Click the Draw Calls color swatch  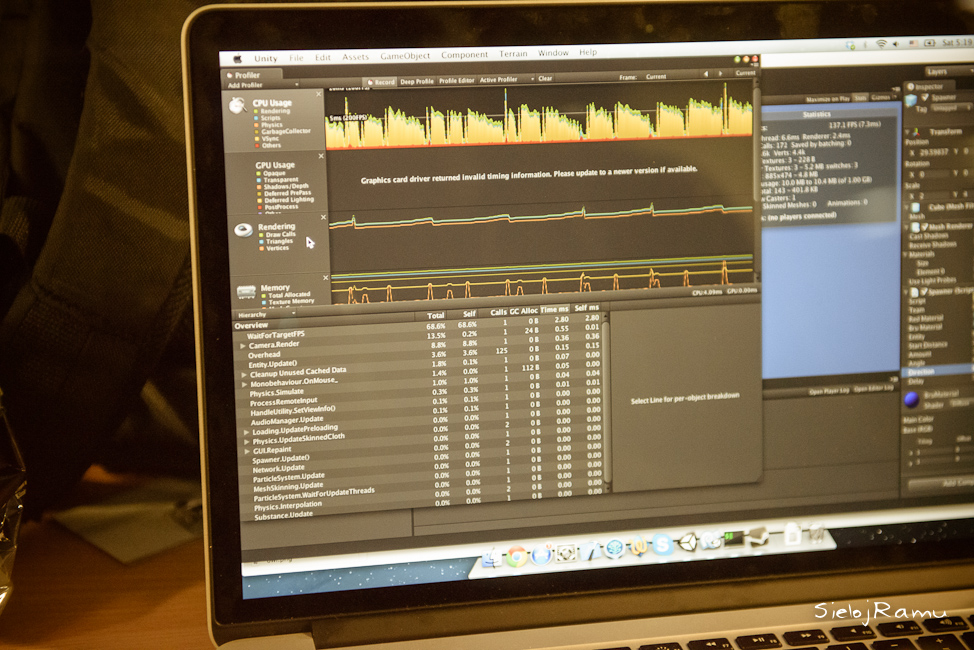point(261,235)
